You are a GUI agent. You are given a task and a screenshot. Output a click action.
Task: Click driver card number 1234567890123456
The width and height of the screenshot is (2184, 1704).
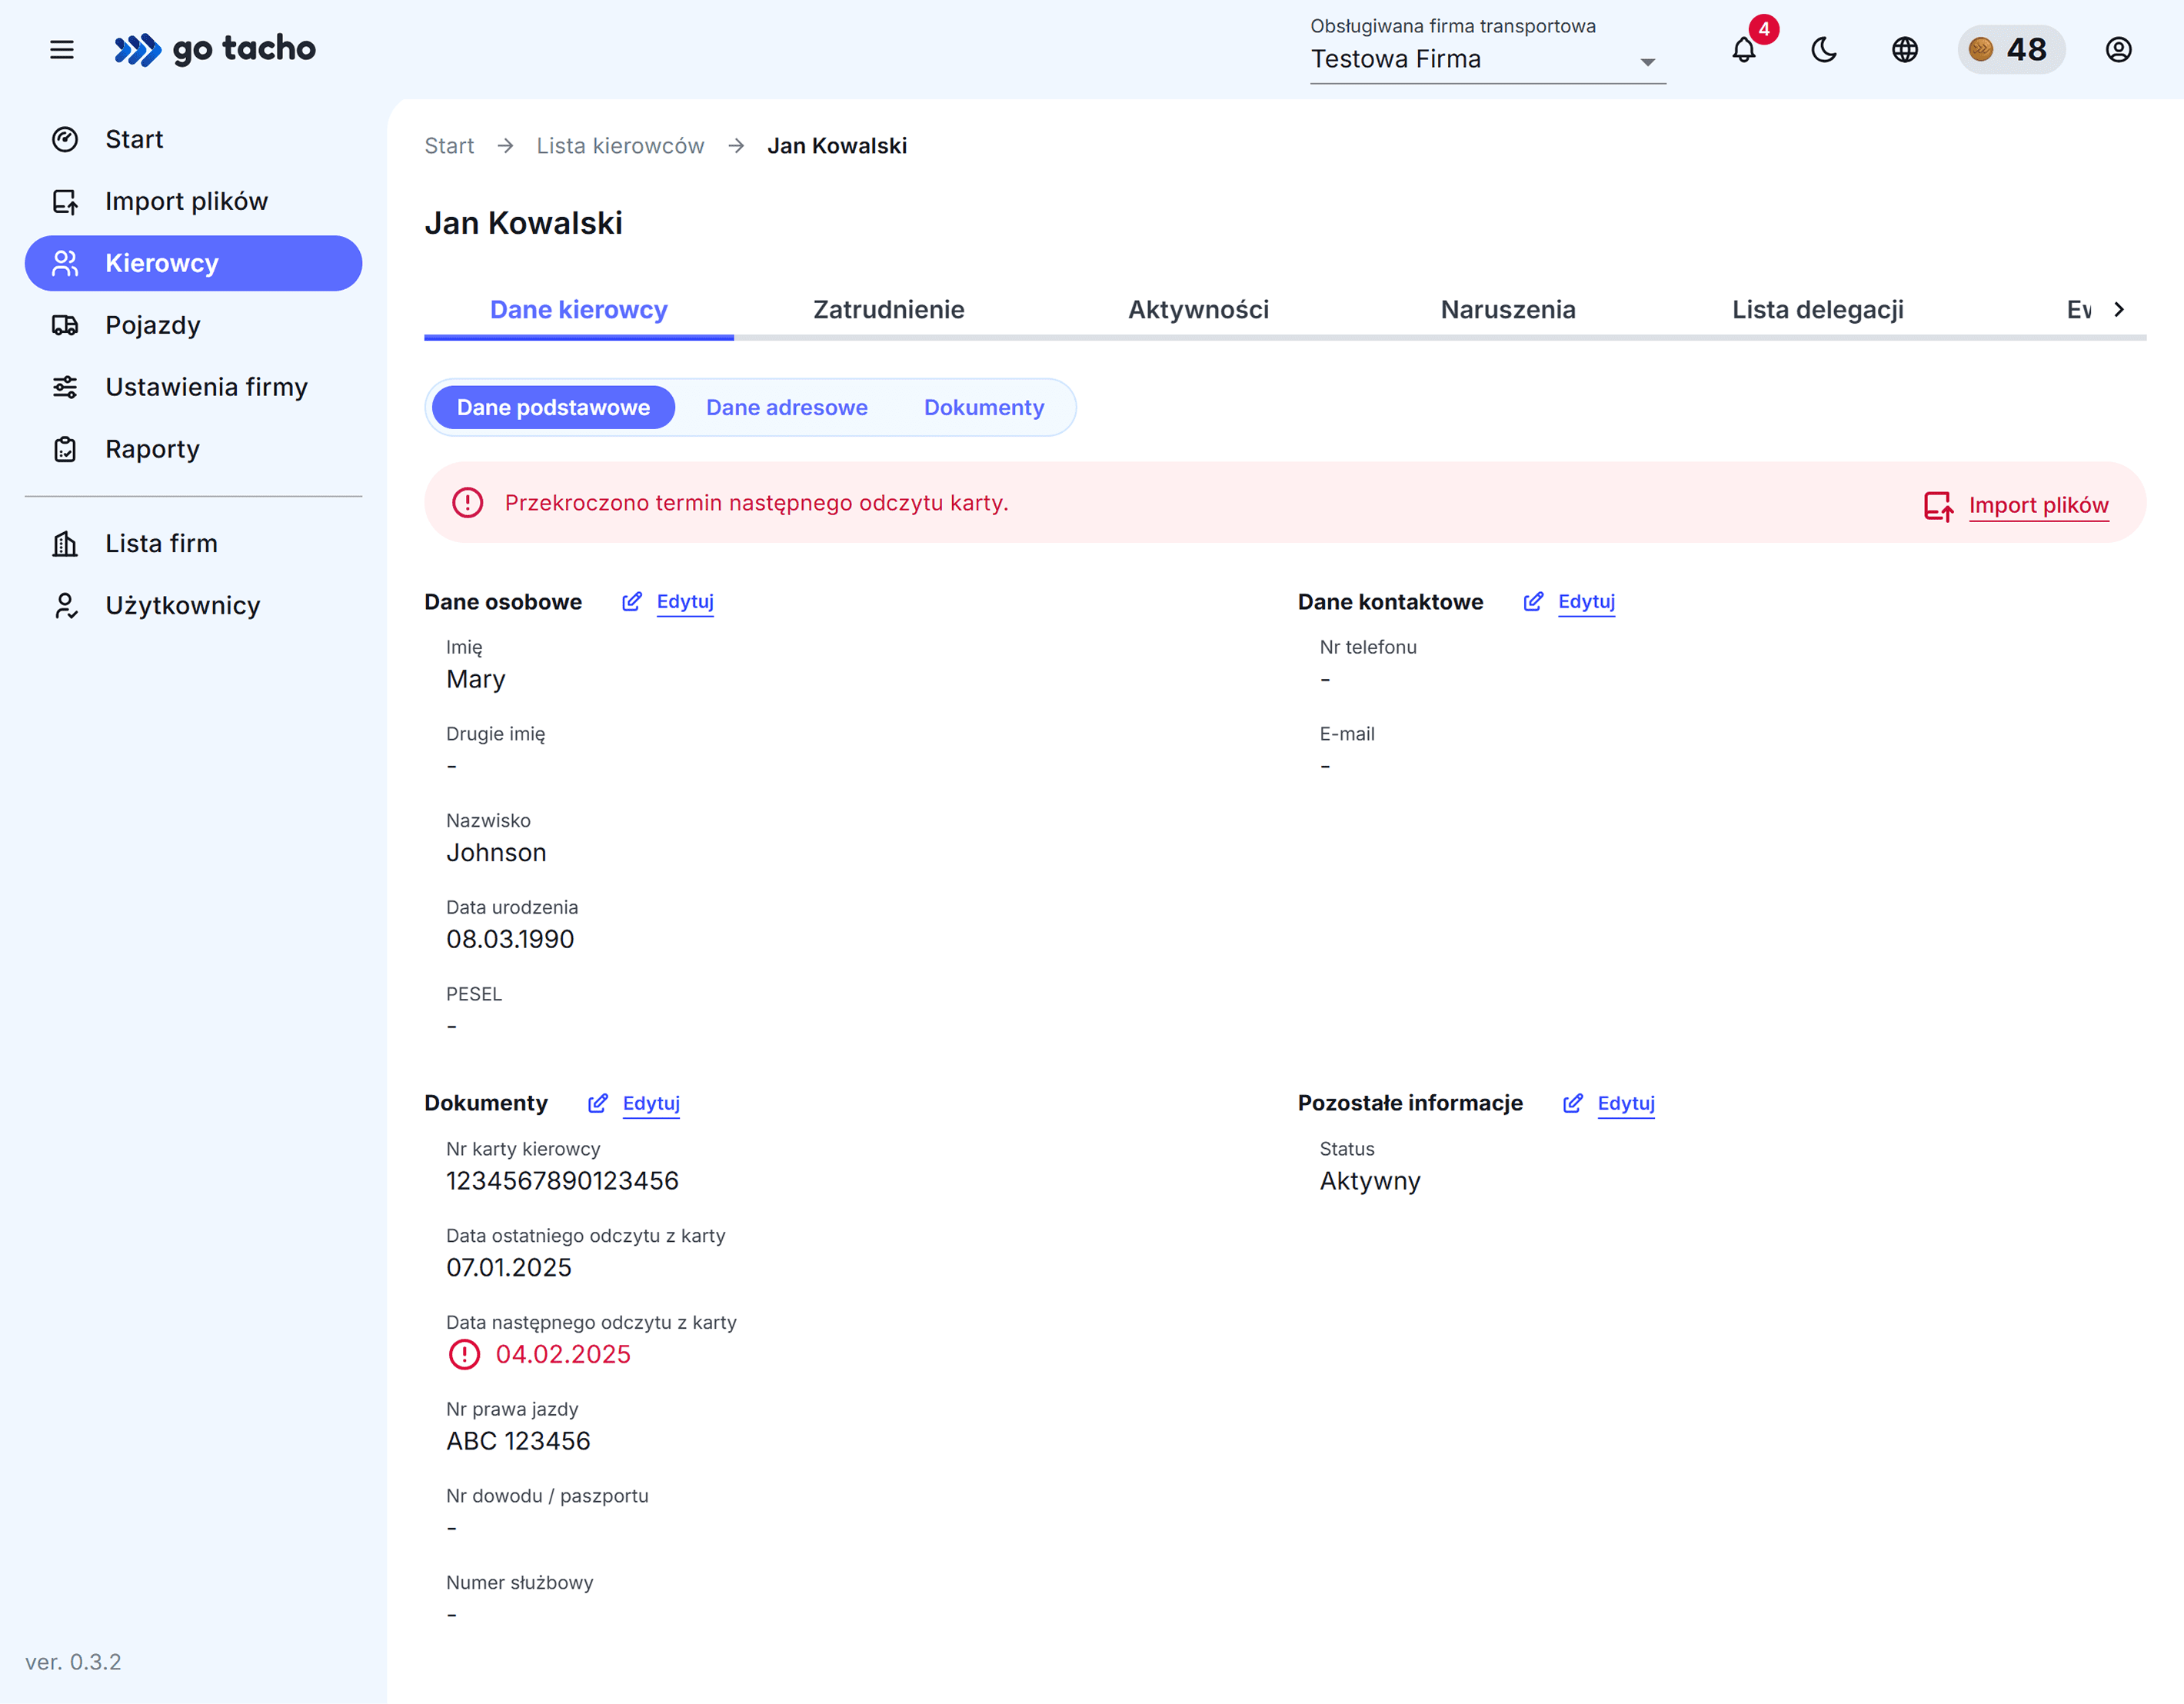(562, 1181)
